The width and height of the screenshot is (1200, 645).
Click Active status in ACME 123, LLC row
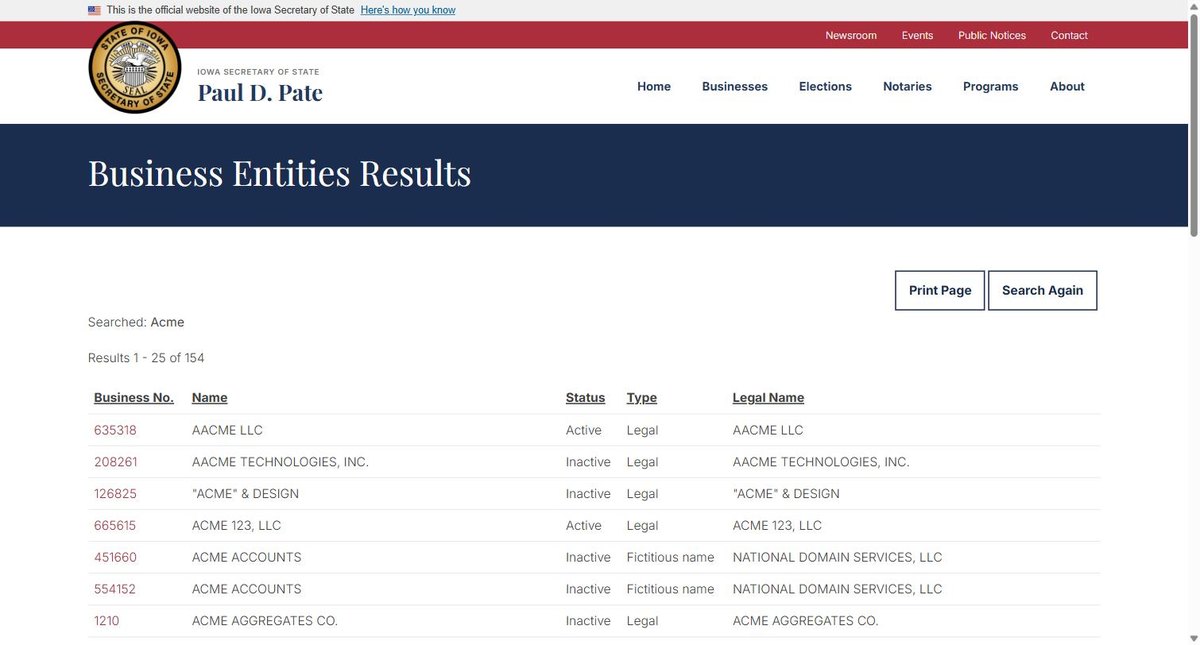click(x=584, y=525)
